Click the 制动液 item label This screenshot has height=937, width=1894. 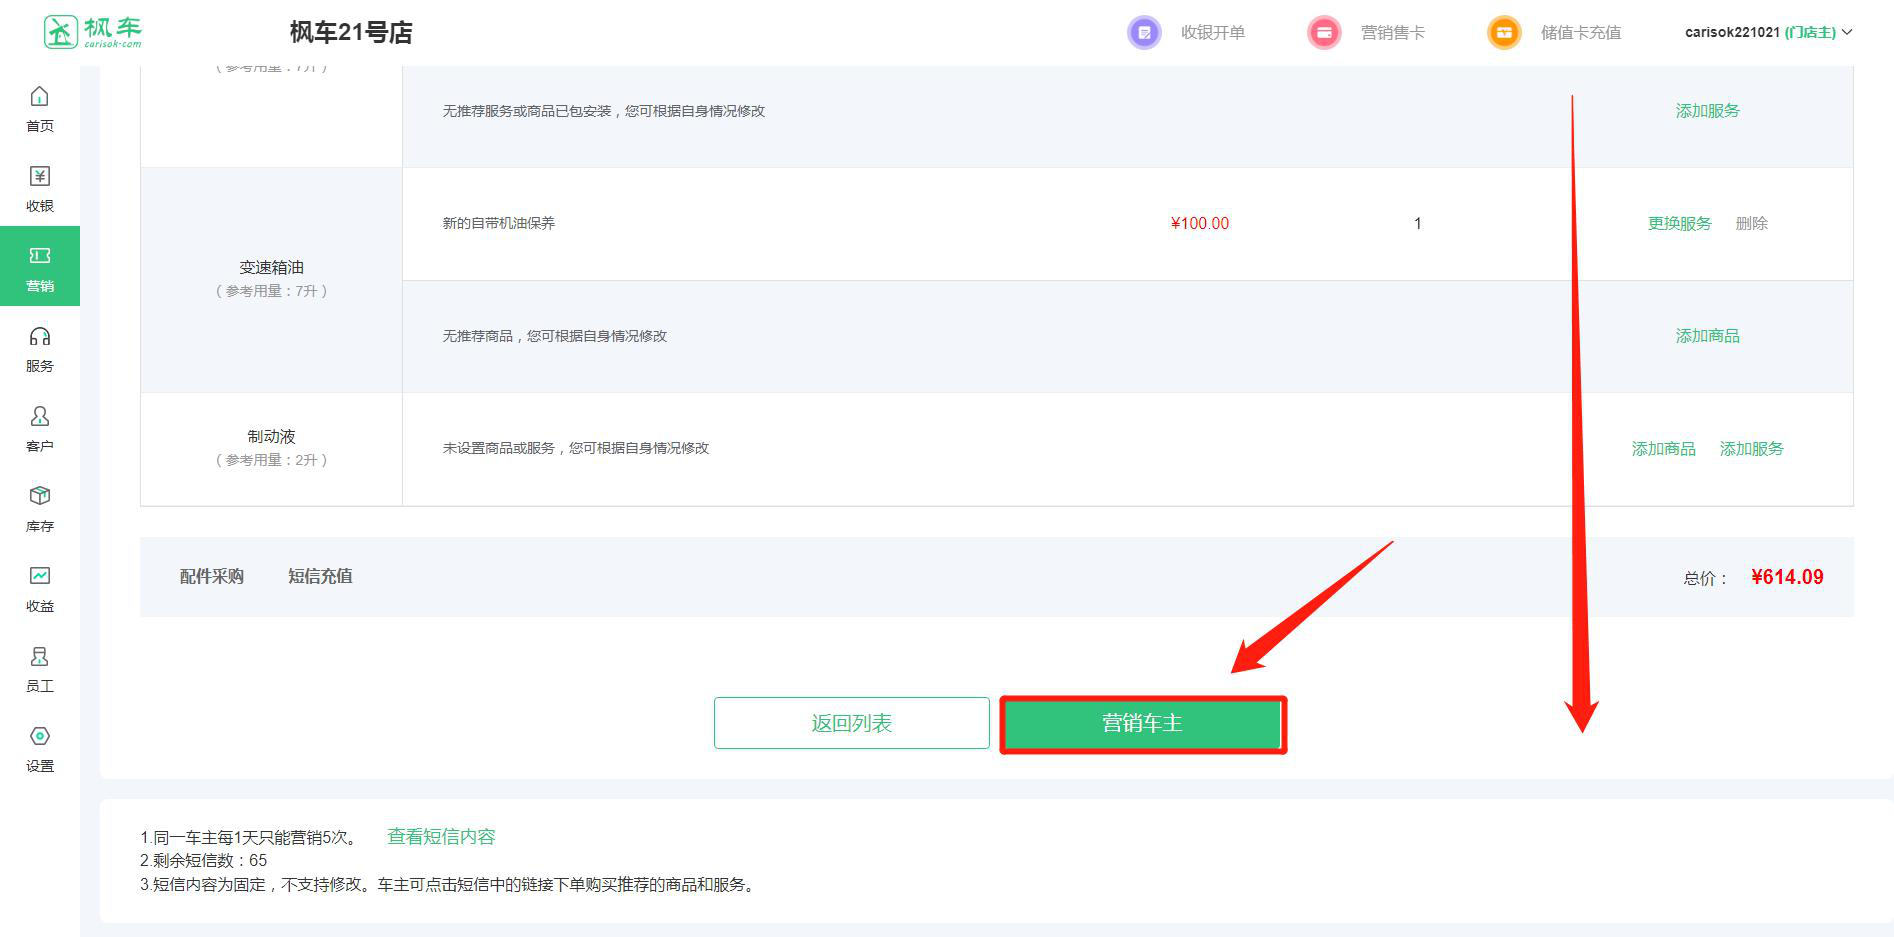272,436
